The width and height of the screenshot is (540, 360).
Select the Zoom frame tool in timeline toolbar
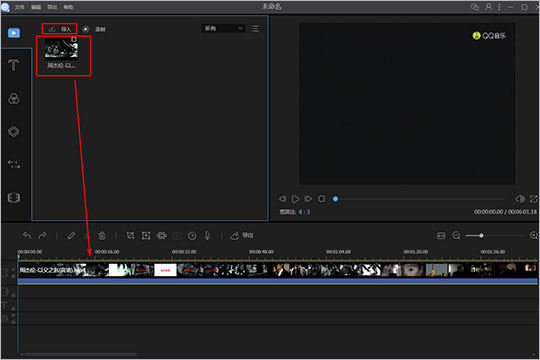[x=146, y=236]
